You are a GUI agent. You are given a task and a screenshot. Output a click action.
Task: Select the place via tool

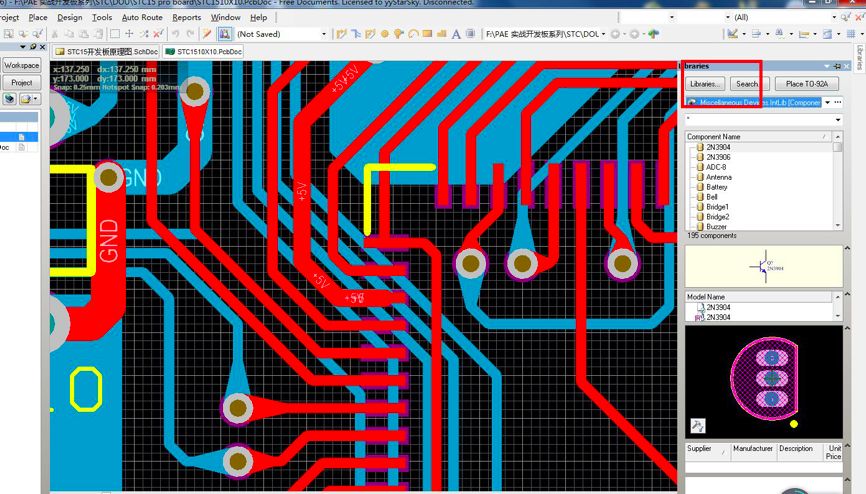[398, 34]
